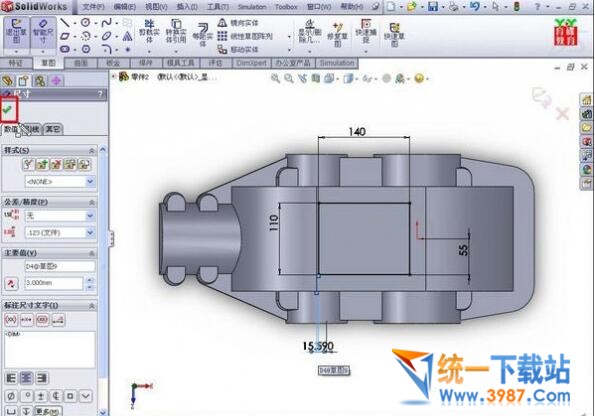Select the Line sketch tool
The height and width of the screenshot is (416, 595).
coord(65,23)
